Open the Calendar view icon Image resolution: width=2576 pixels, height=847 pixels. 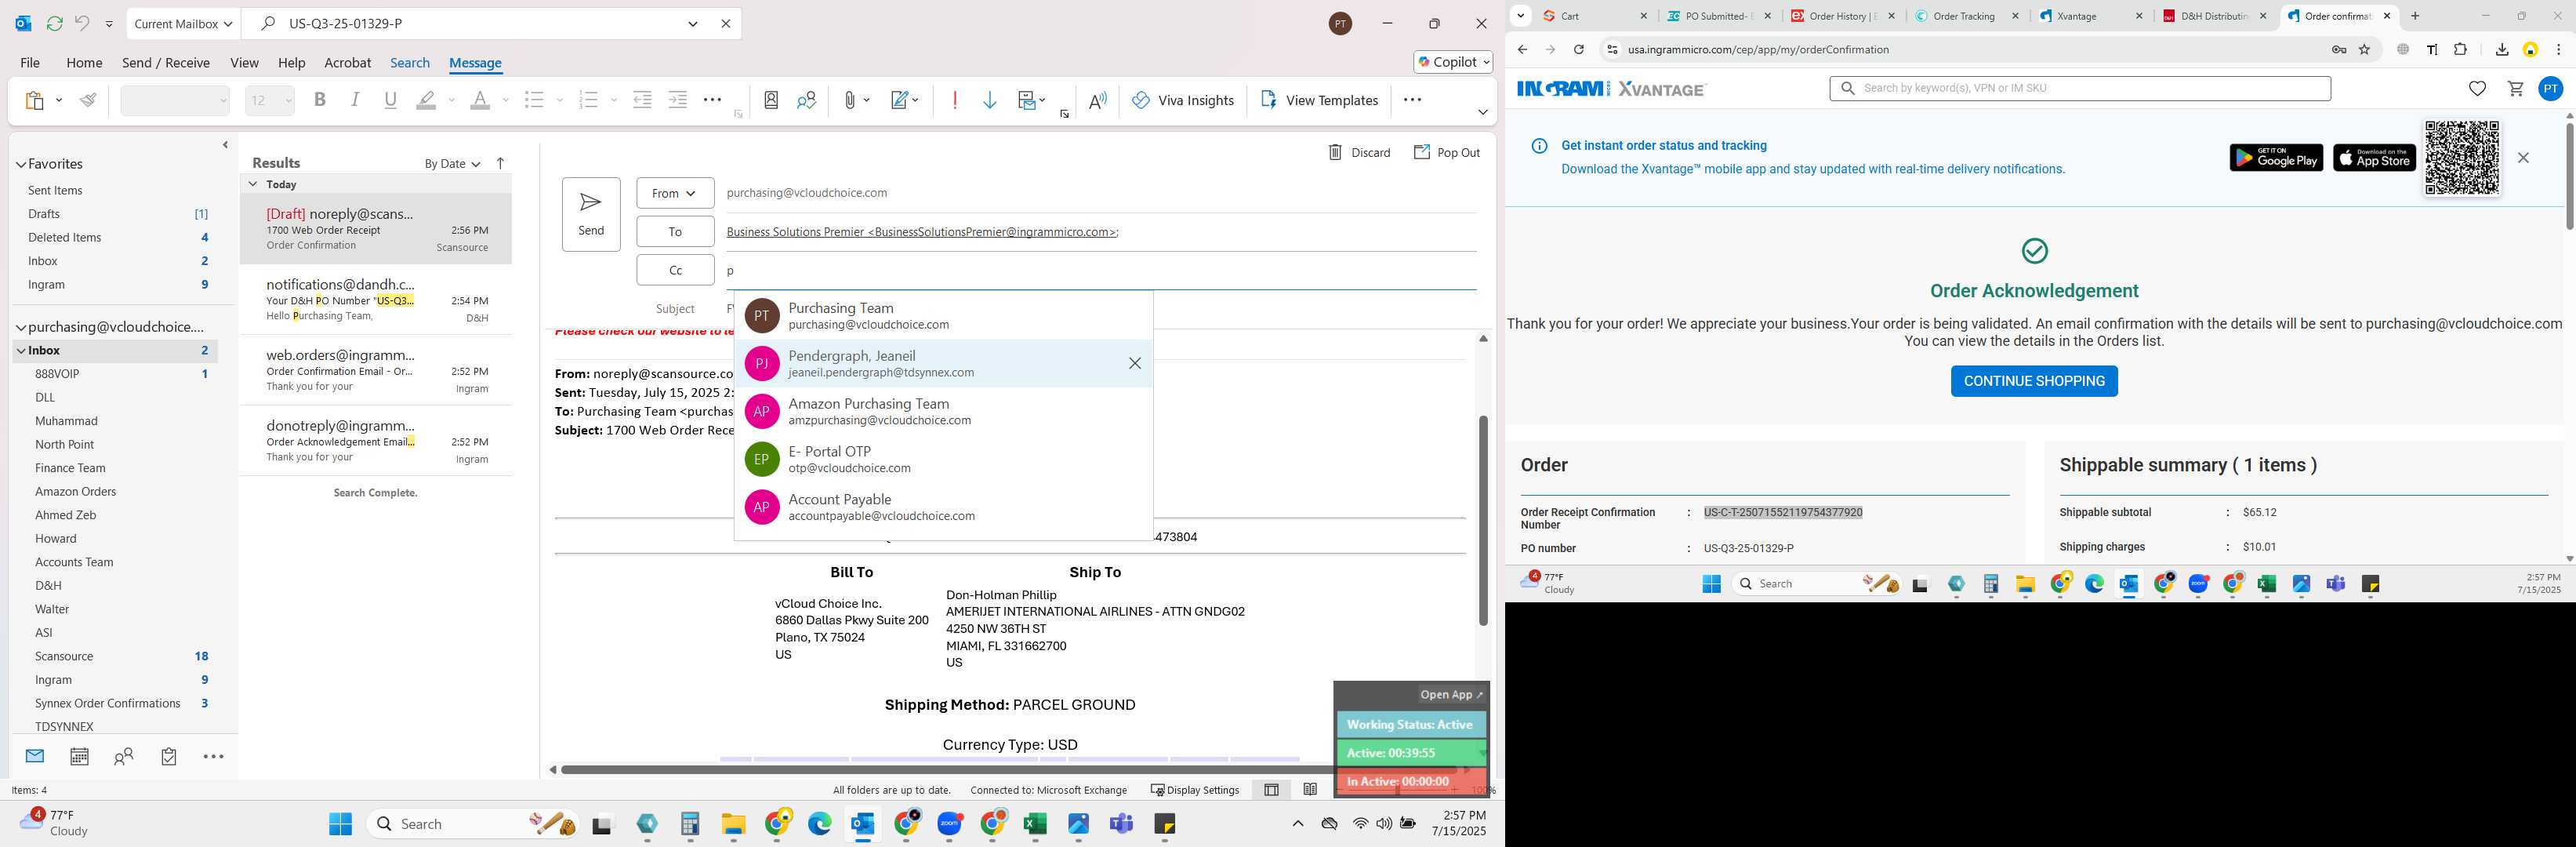pyautogui.click(x=79, y=756)
